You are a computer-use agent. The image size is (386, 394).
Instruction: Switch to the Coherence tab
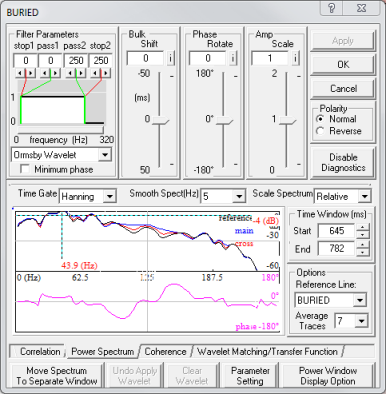coord(165,352)
